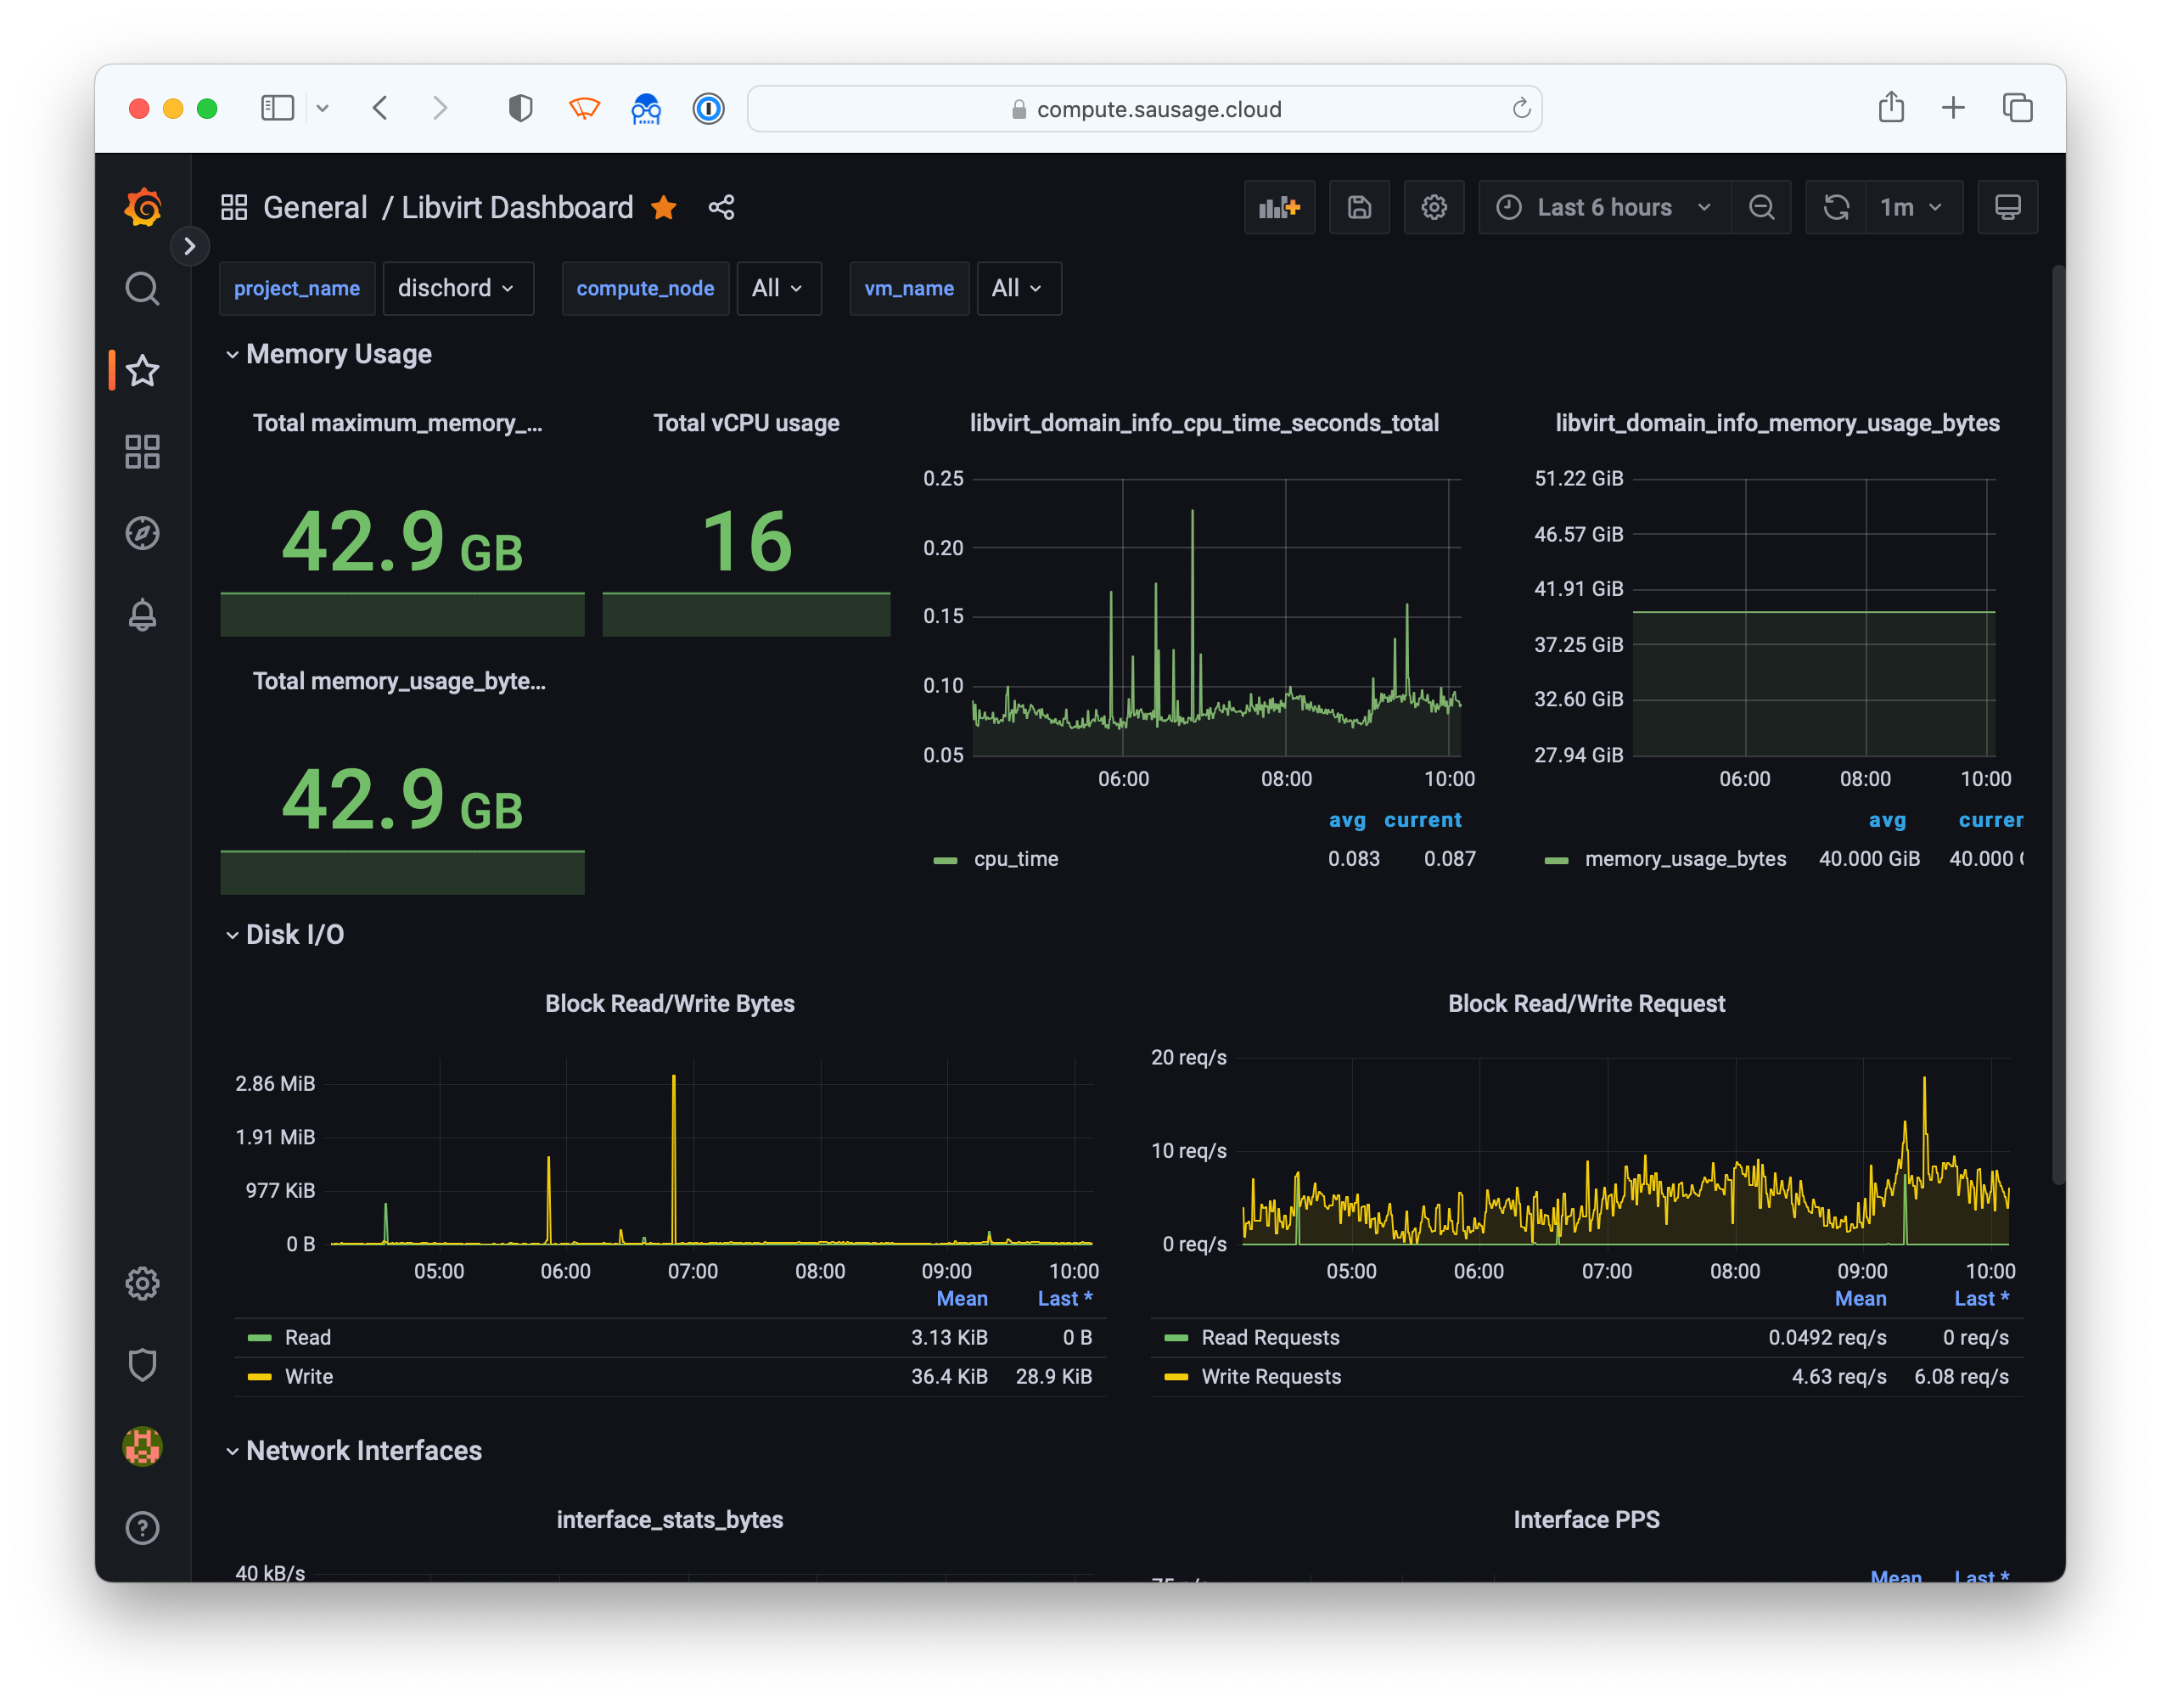2161x1708 pixels.
Task: Change cpu_time series color swatch
Action: [x=945, y=860]
